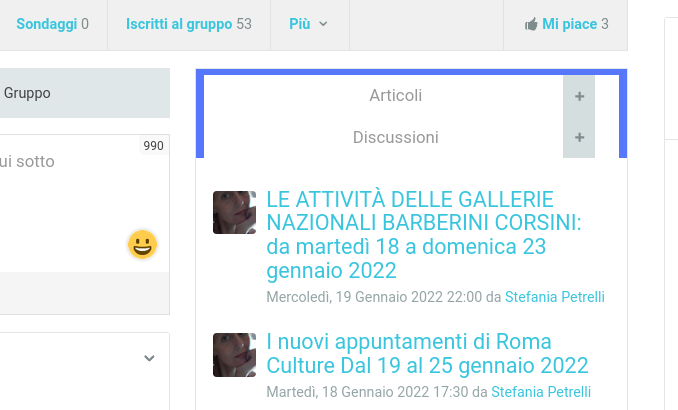Click the date Martedì, 18 Gennaio 2022 17:30
The image size is (678, 410).
[367, 392]
